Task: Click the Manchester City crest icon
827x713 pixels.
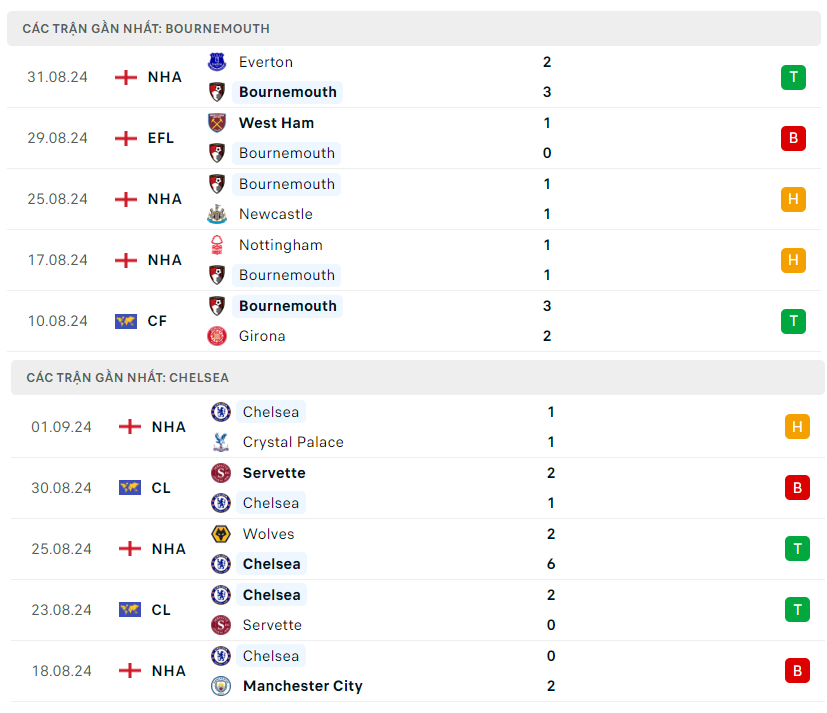Action: coord(221,686)
